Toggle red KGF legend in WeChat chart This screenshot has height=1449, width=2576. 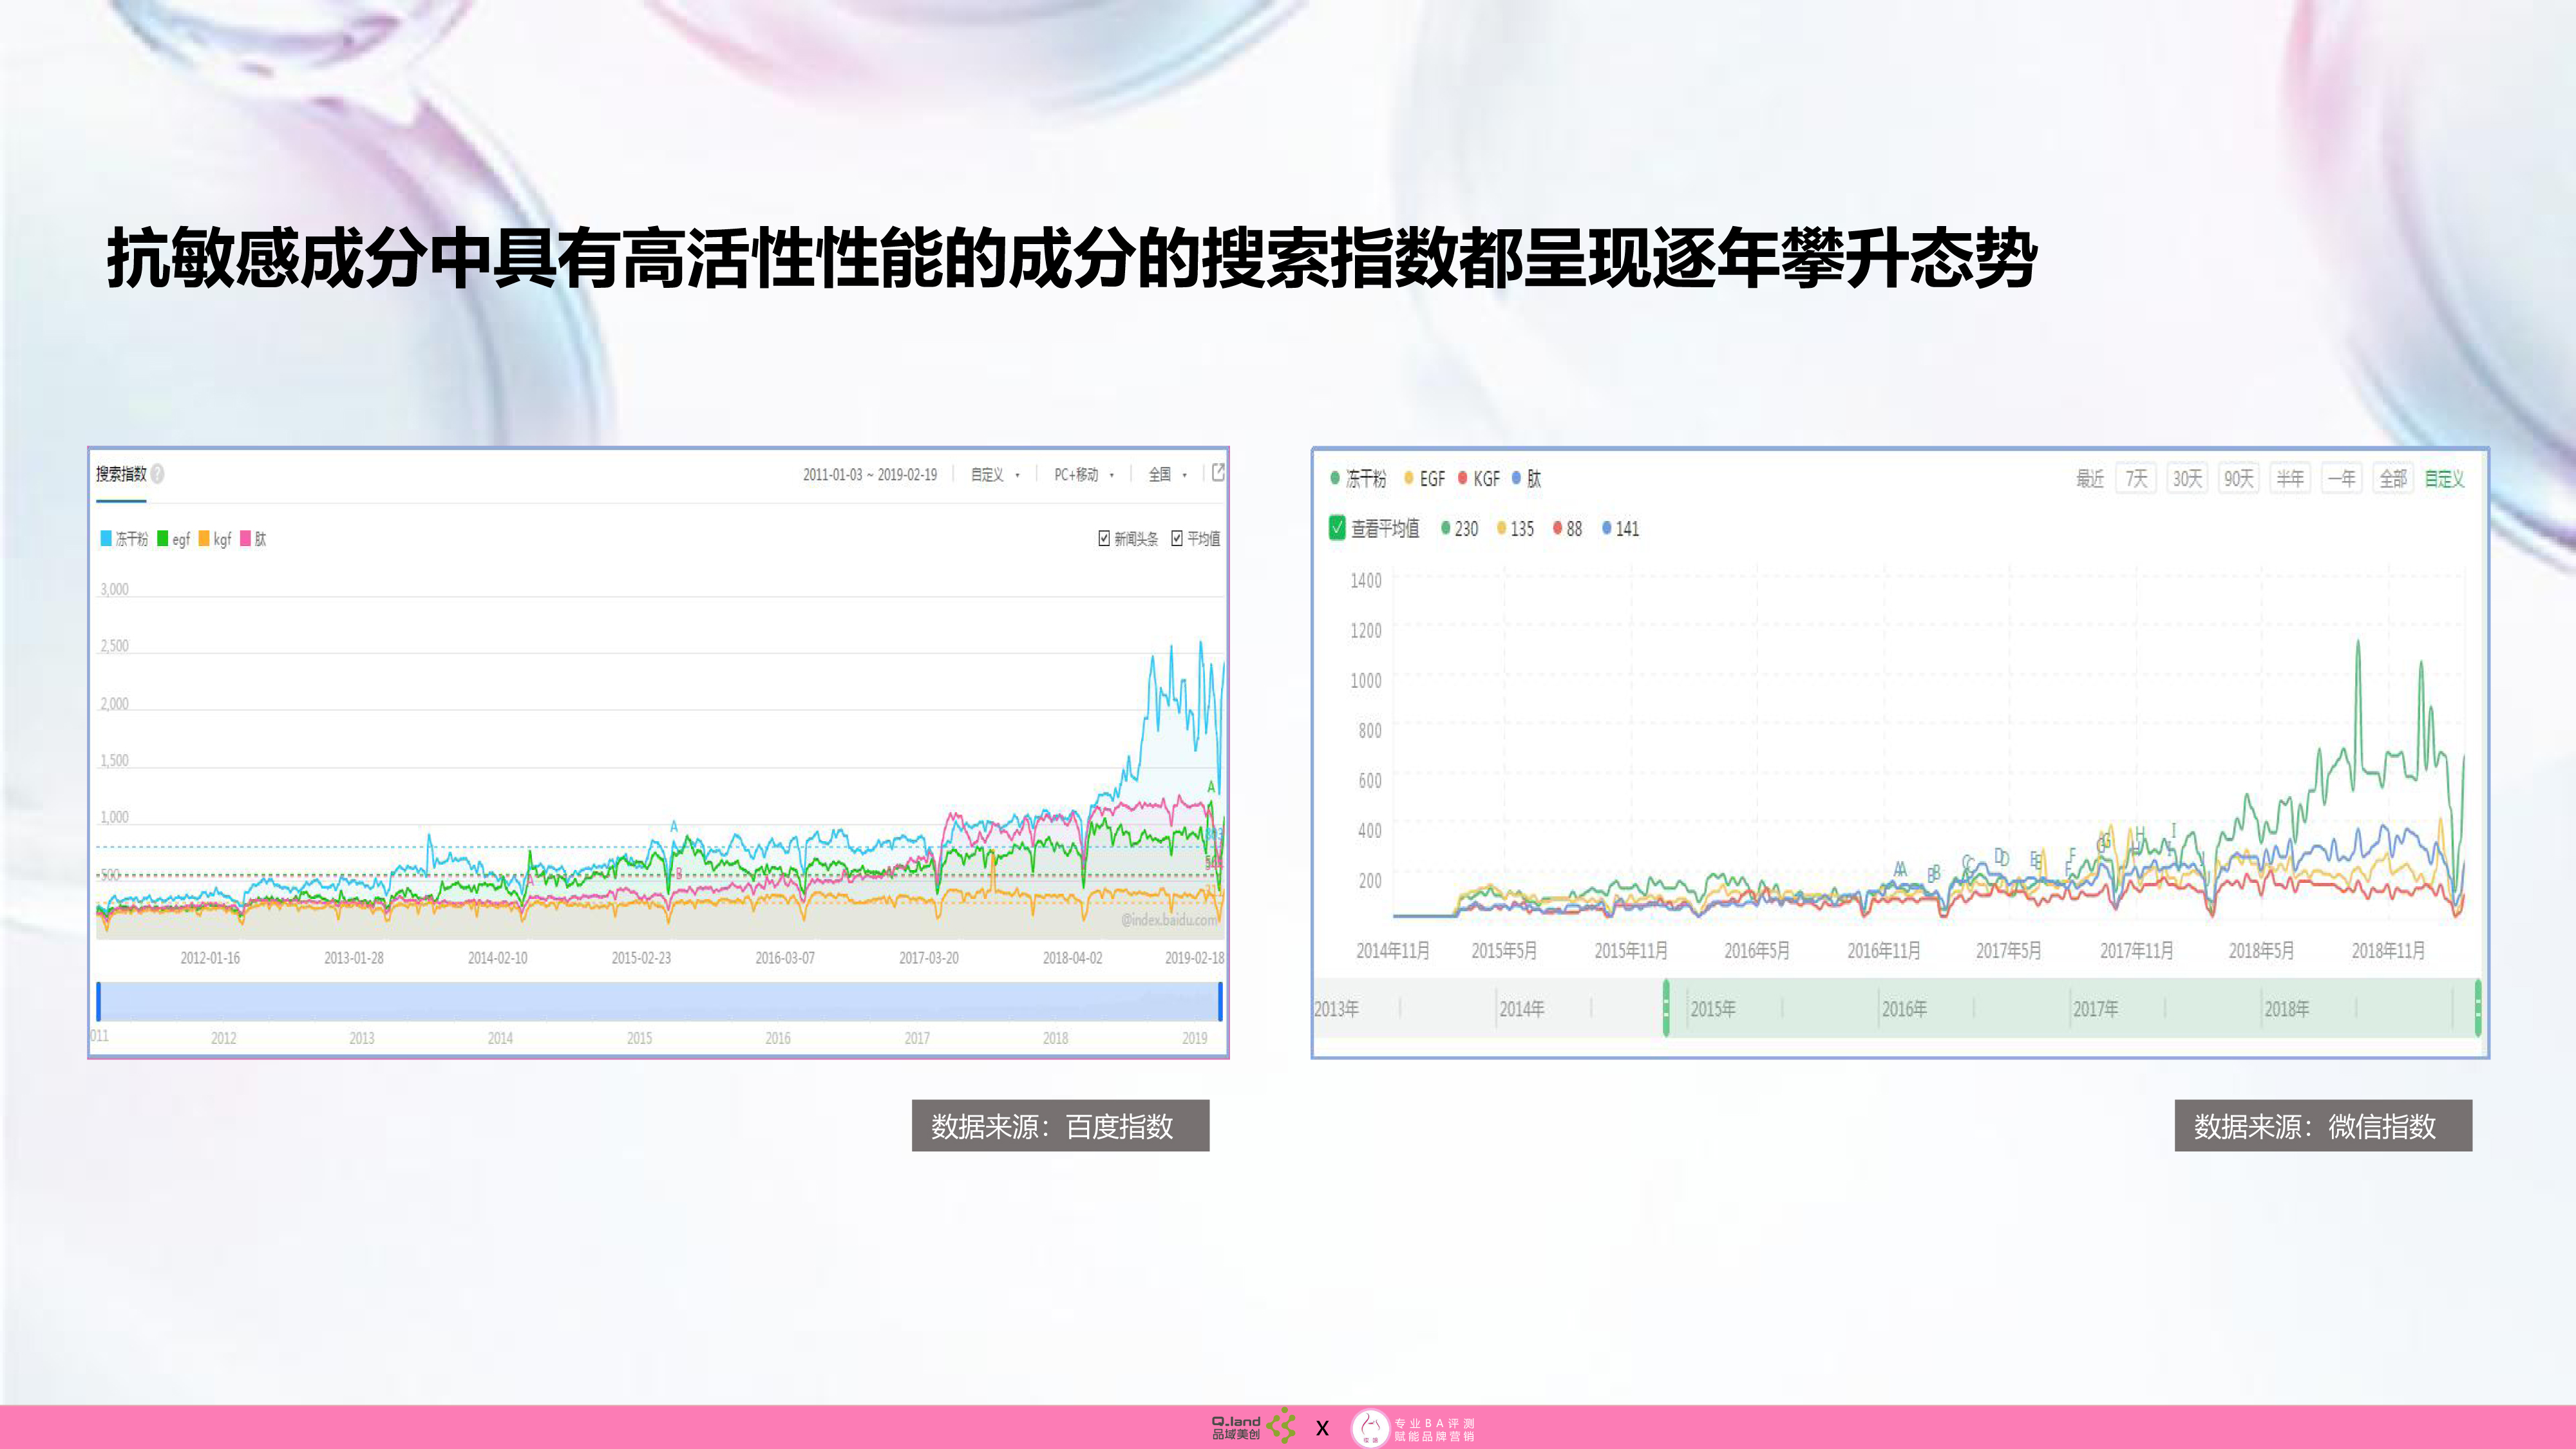pyautogui.click(x=1478, y=479)
